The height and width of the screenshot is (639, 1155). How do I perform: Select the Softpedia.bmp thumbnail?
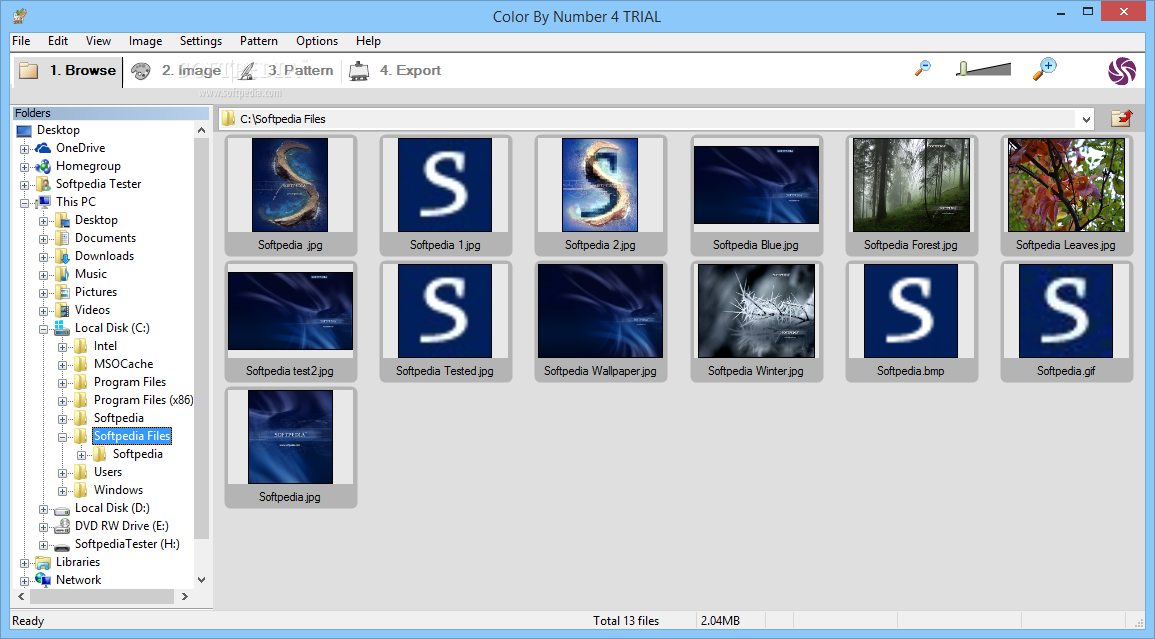pyautogui.click(x=911, y=321)
